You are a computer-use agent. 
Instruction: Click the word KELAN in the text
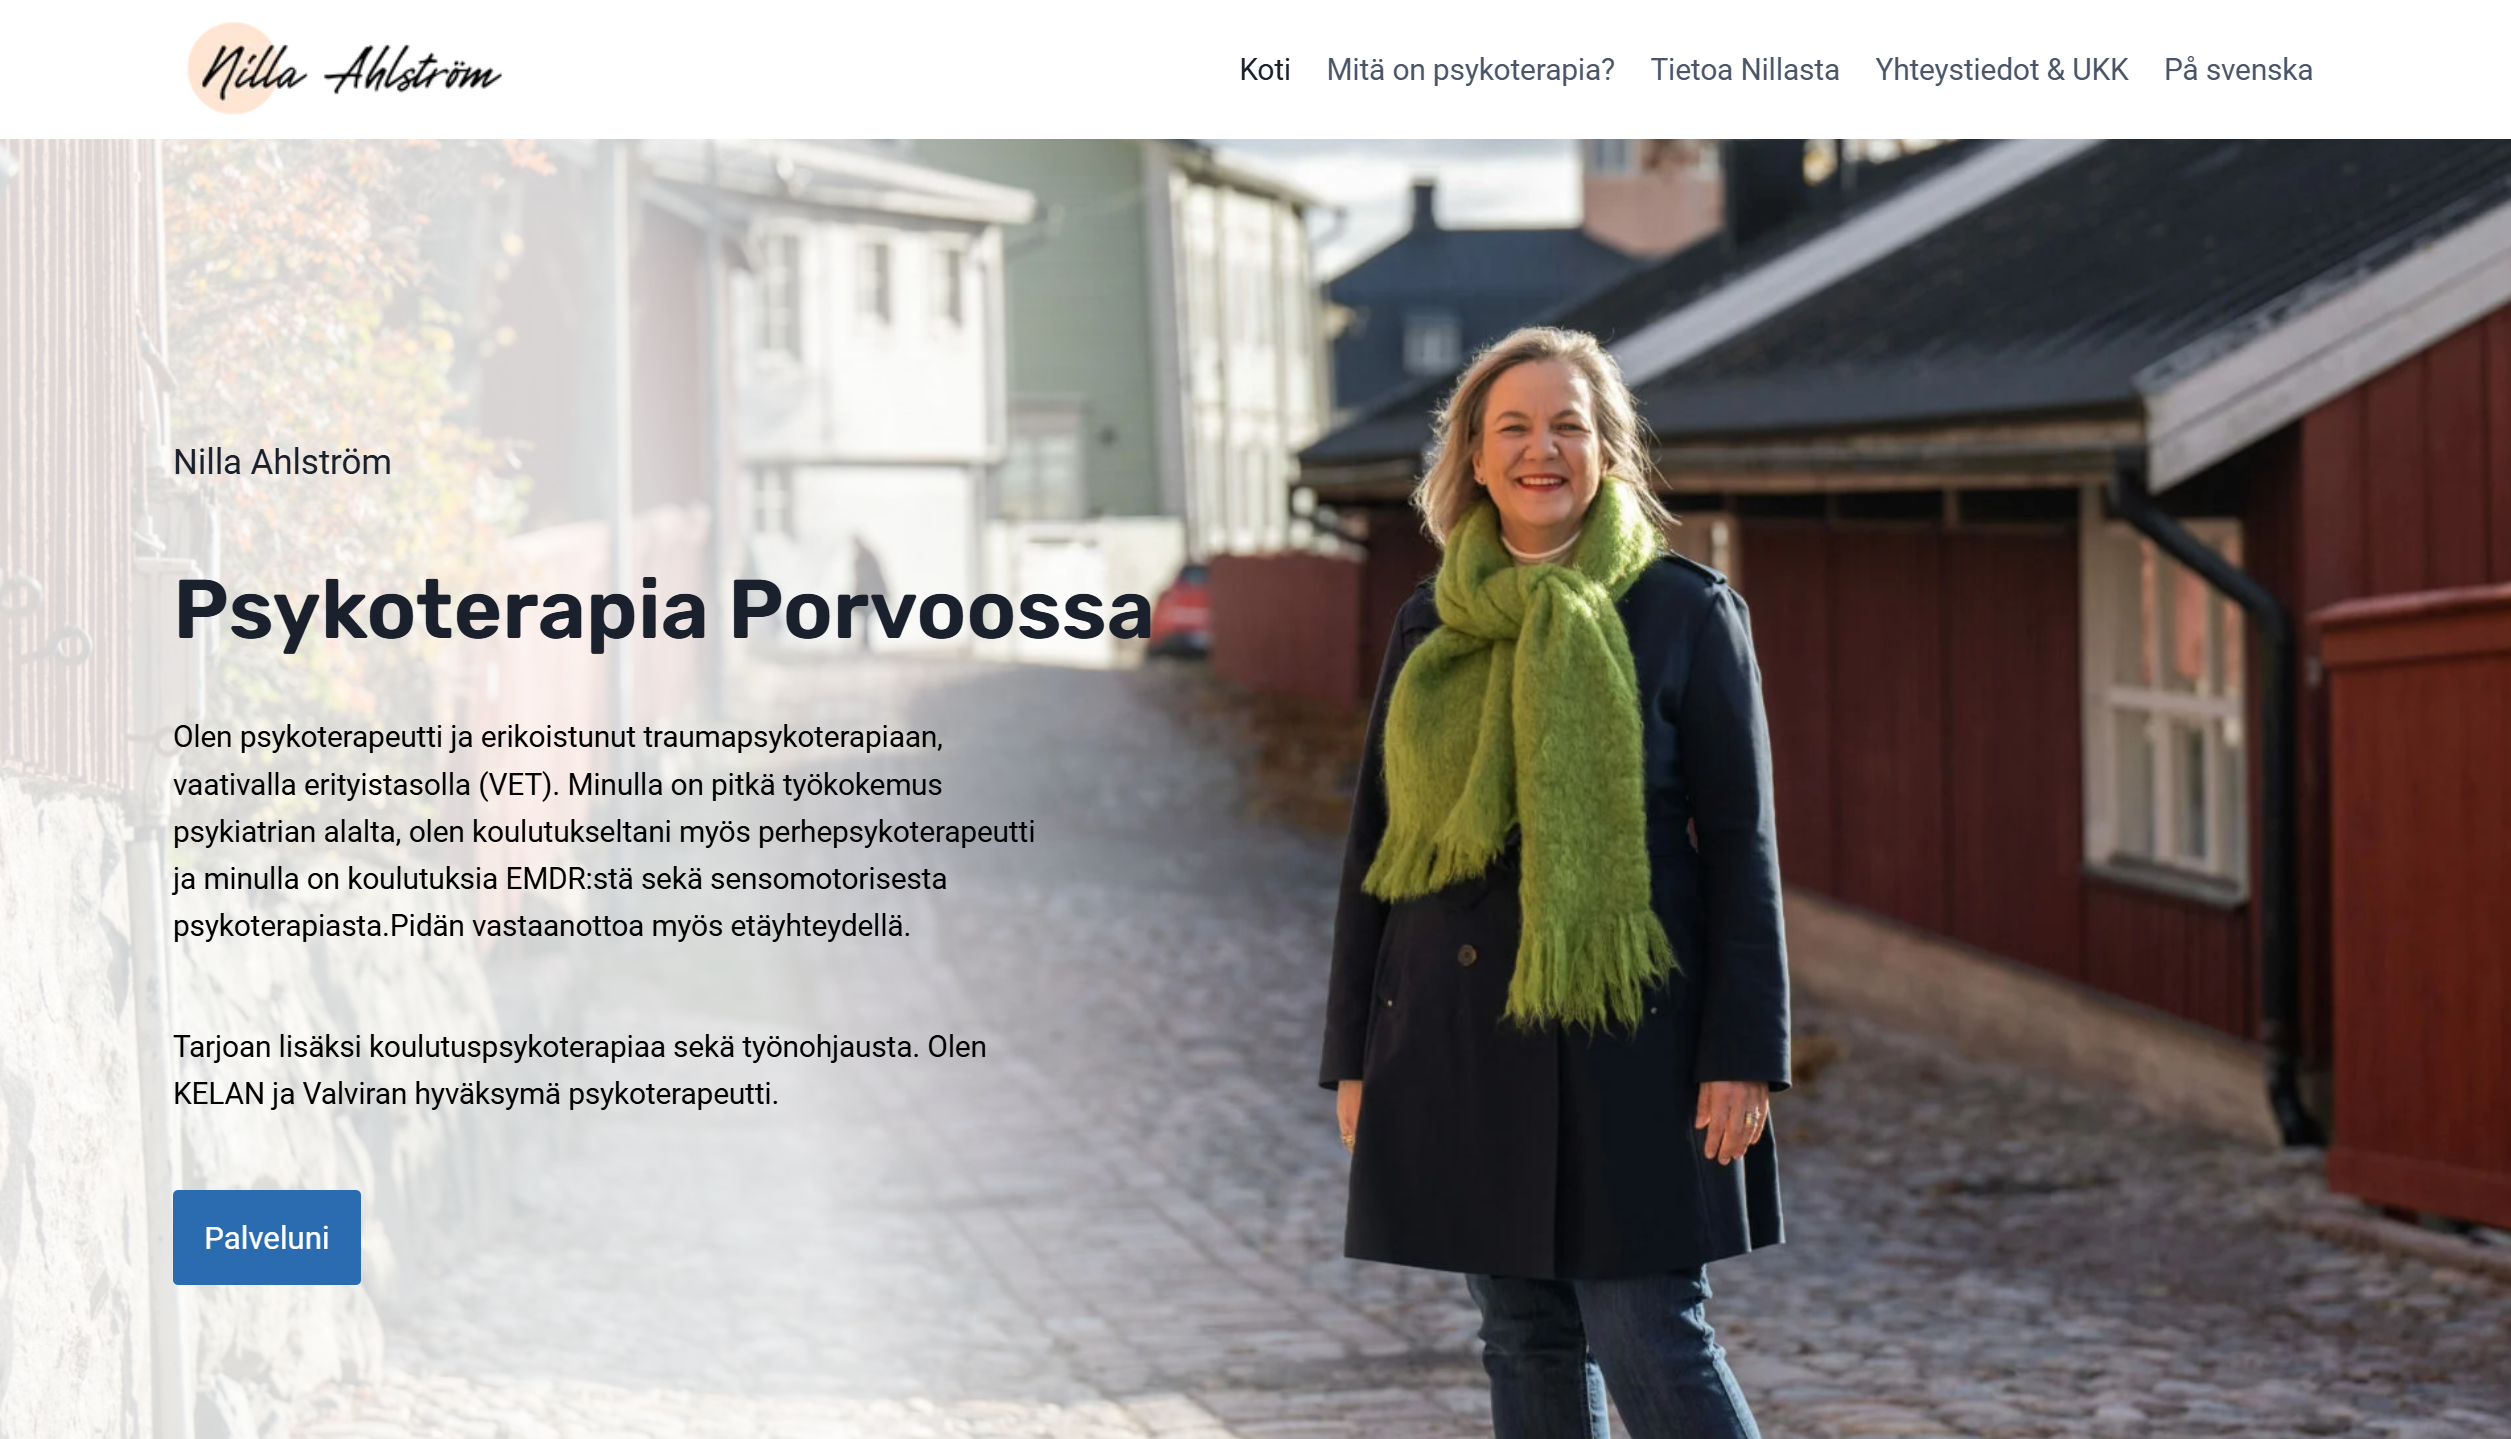pyautogui.click(x=219, y=1094)
